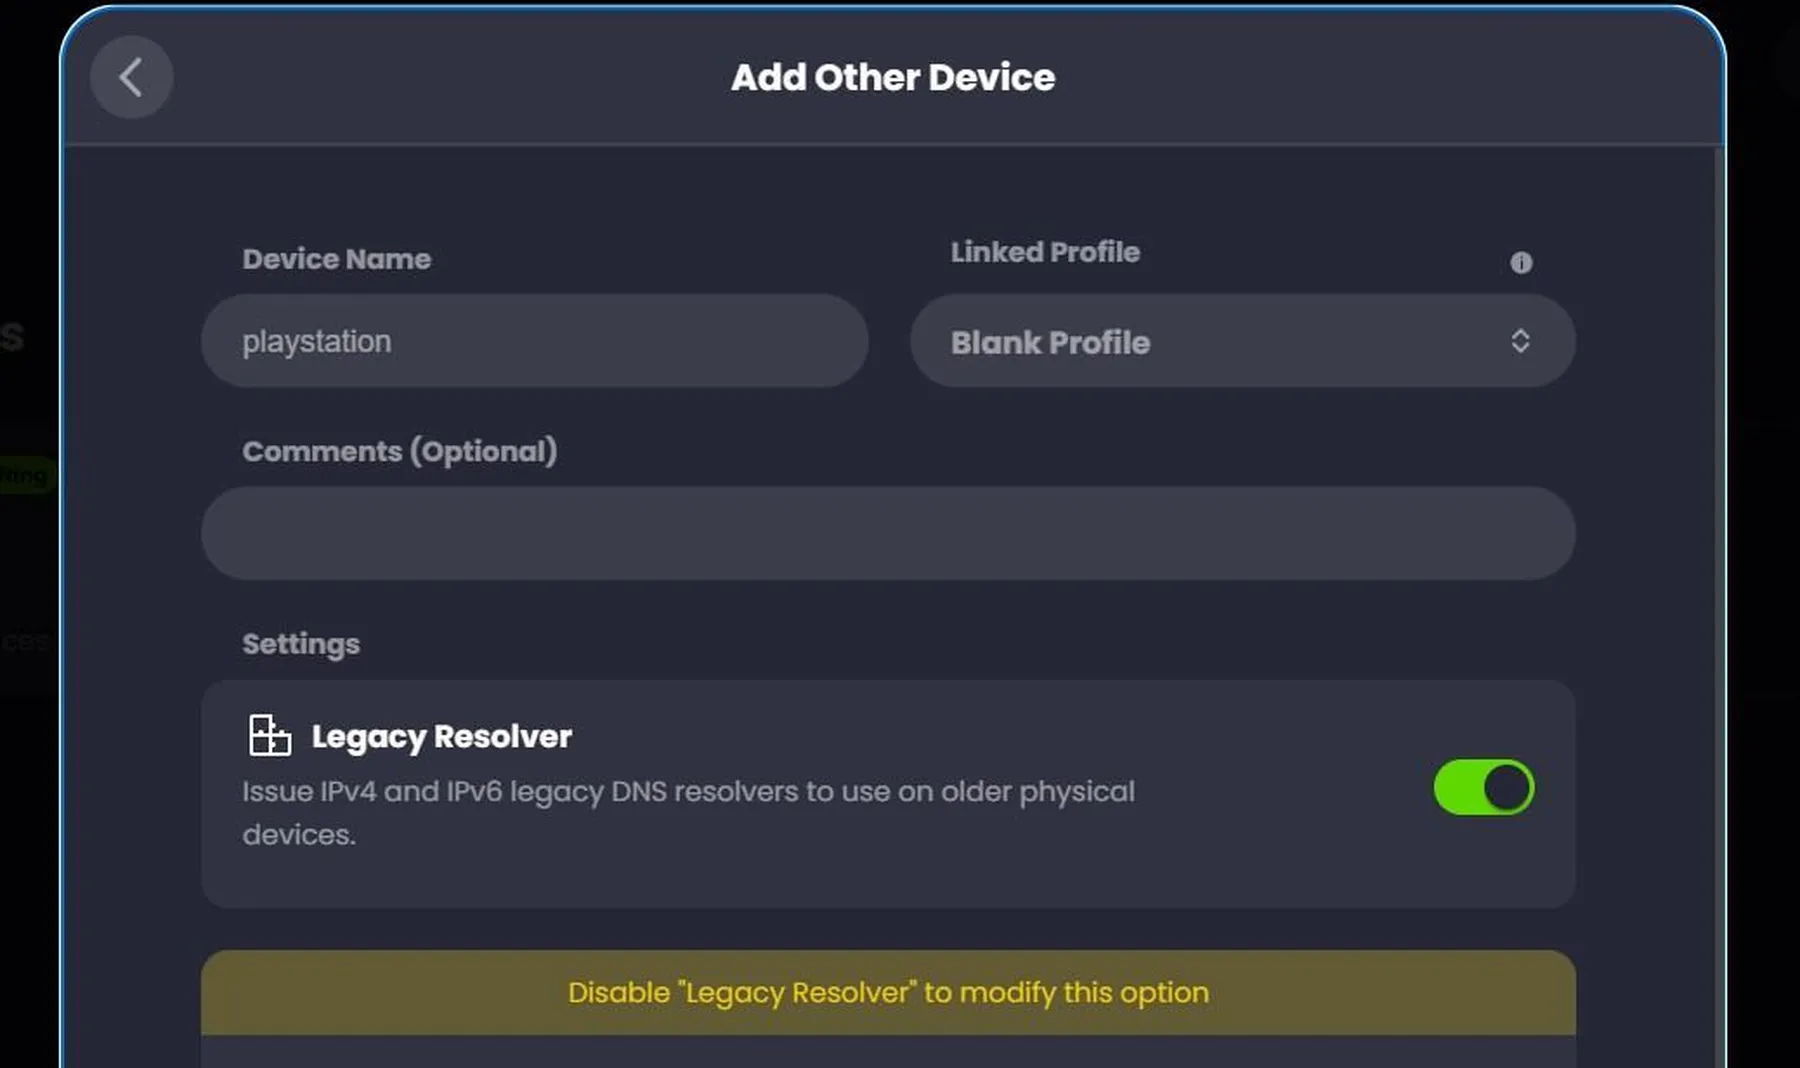Click the Comments (Optional) input field
Image resolution: width=1800 pixels, height=1068 pixels.
889,533
